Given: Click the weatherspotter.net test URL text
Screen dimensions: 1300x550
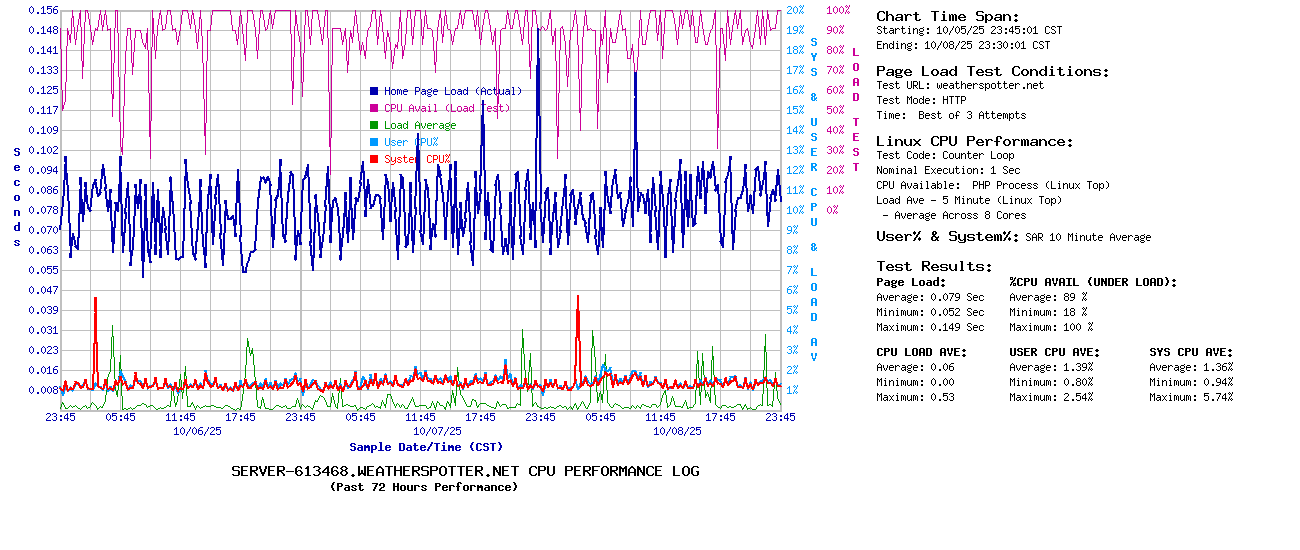Looking at the screenshot, I should 989,85.
